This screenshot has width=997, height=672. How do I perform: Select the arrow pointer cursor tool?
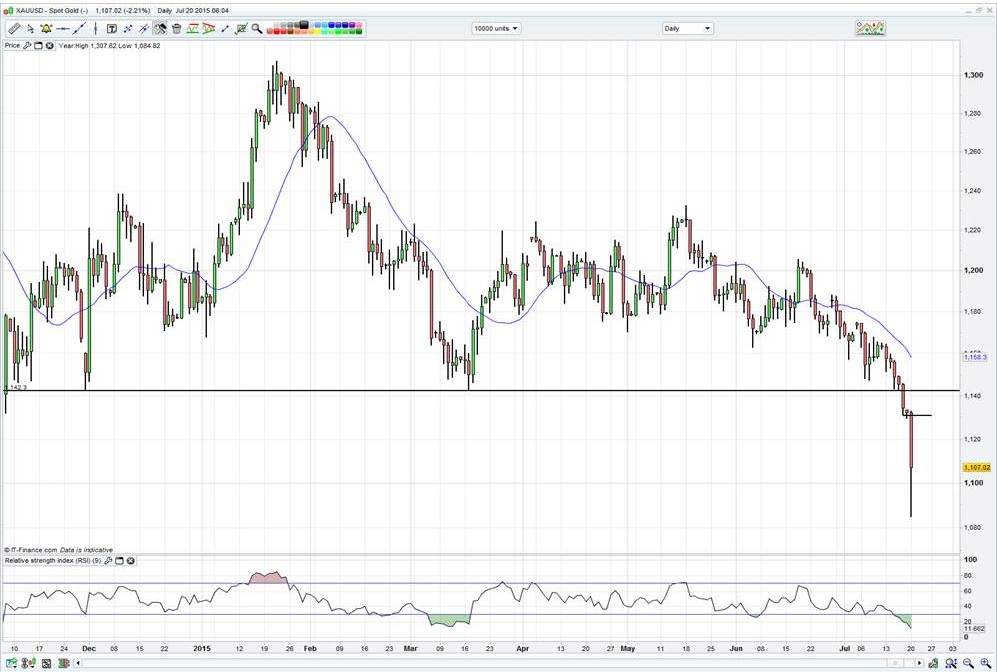(x=30, y=29)
